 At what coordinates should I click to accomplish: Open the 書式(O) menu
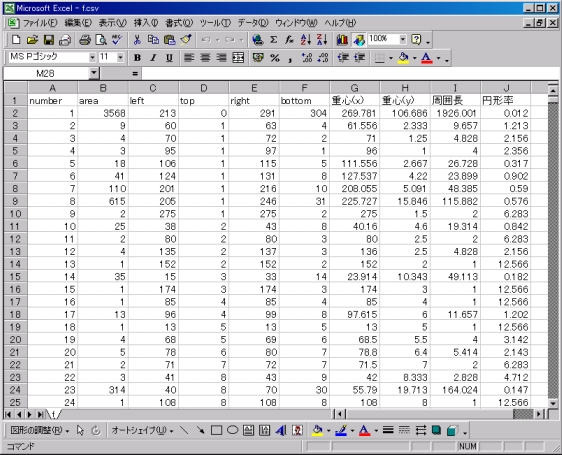(x=179, y=23)
